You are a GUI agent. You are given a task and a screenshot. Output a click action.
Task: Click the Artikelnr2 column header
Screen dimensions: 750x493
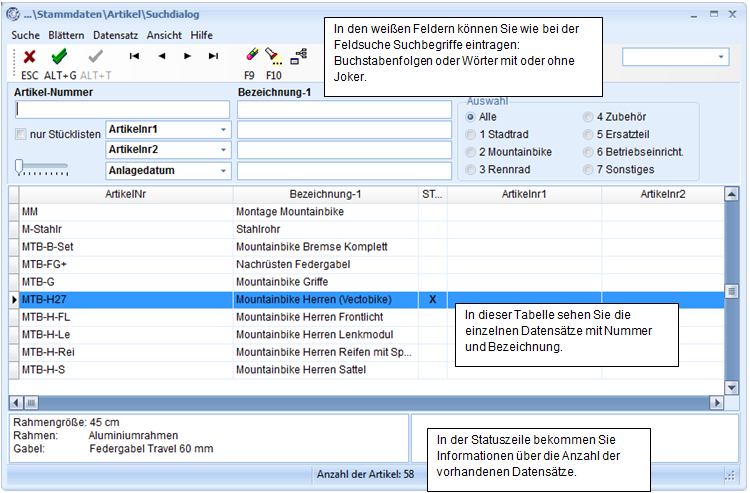(663, 194)
